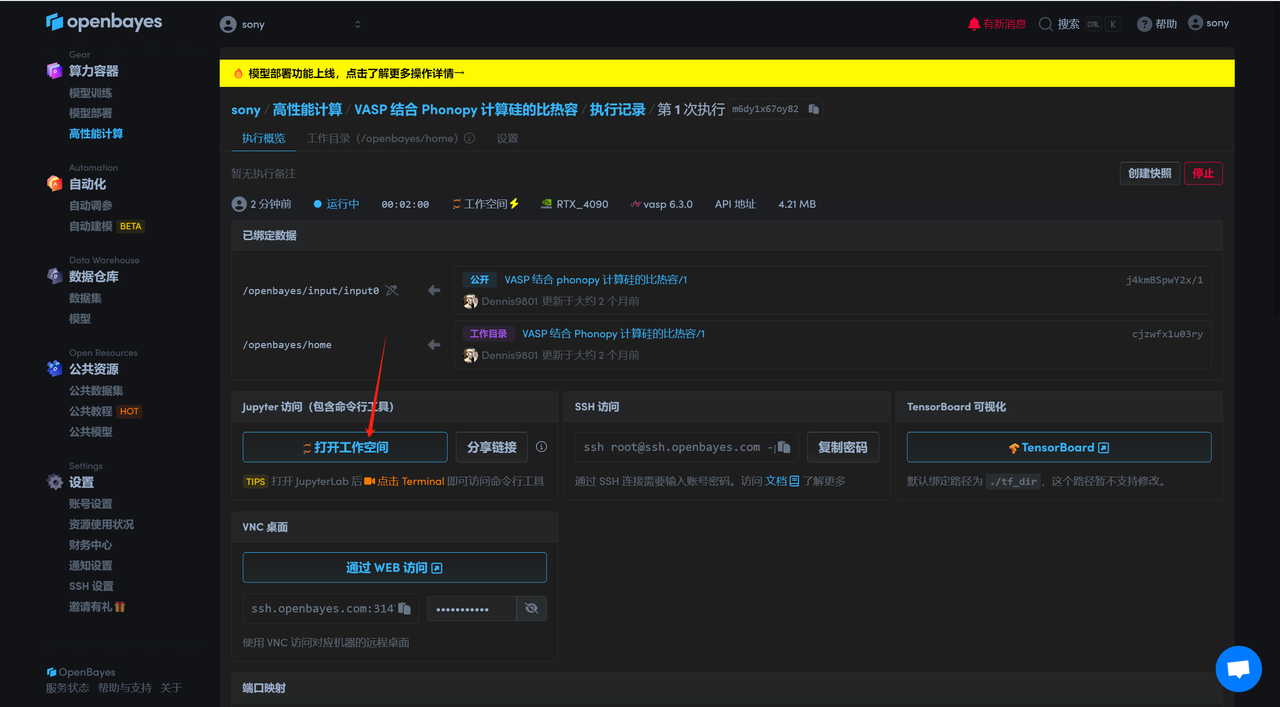
Task: Switch to 执行概览 tab
Action: click(263, 139)
